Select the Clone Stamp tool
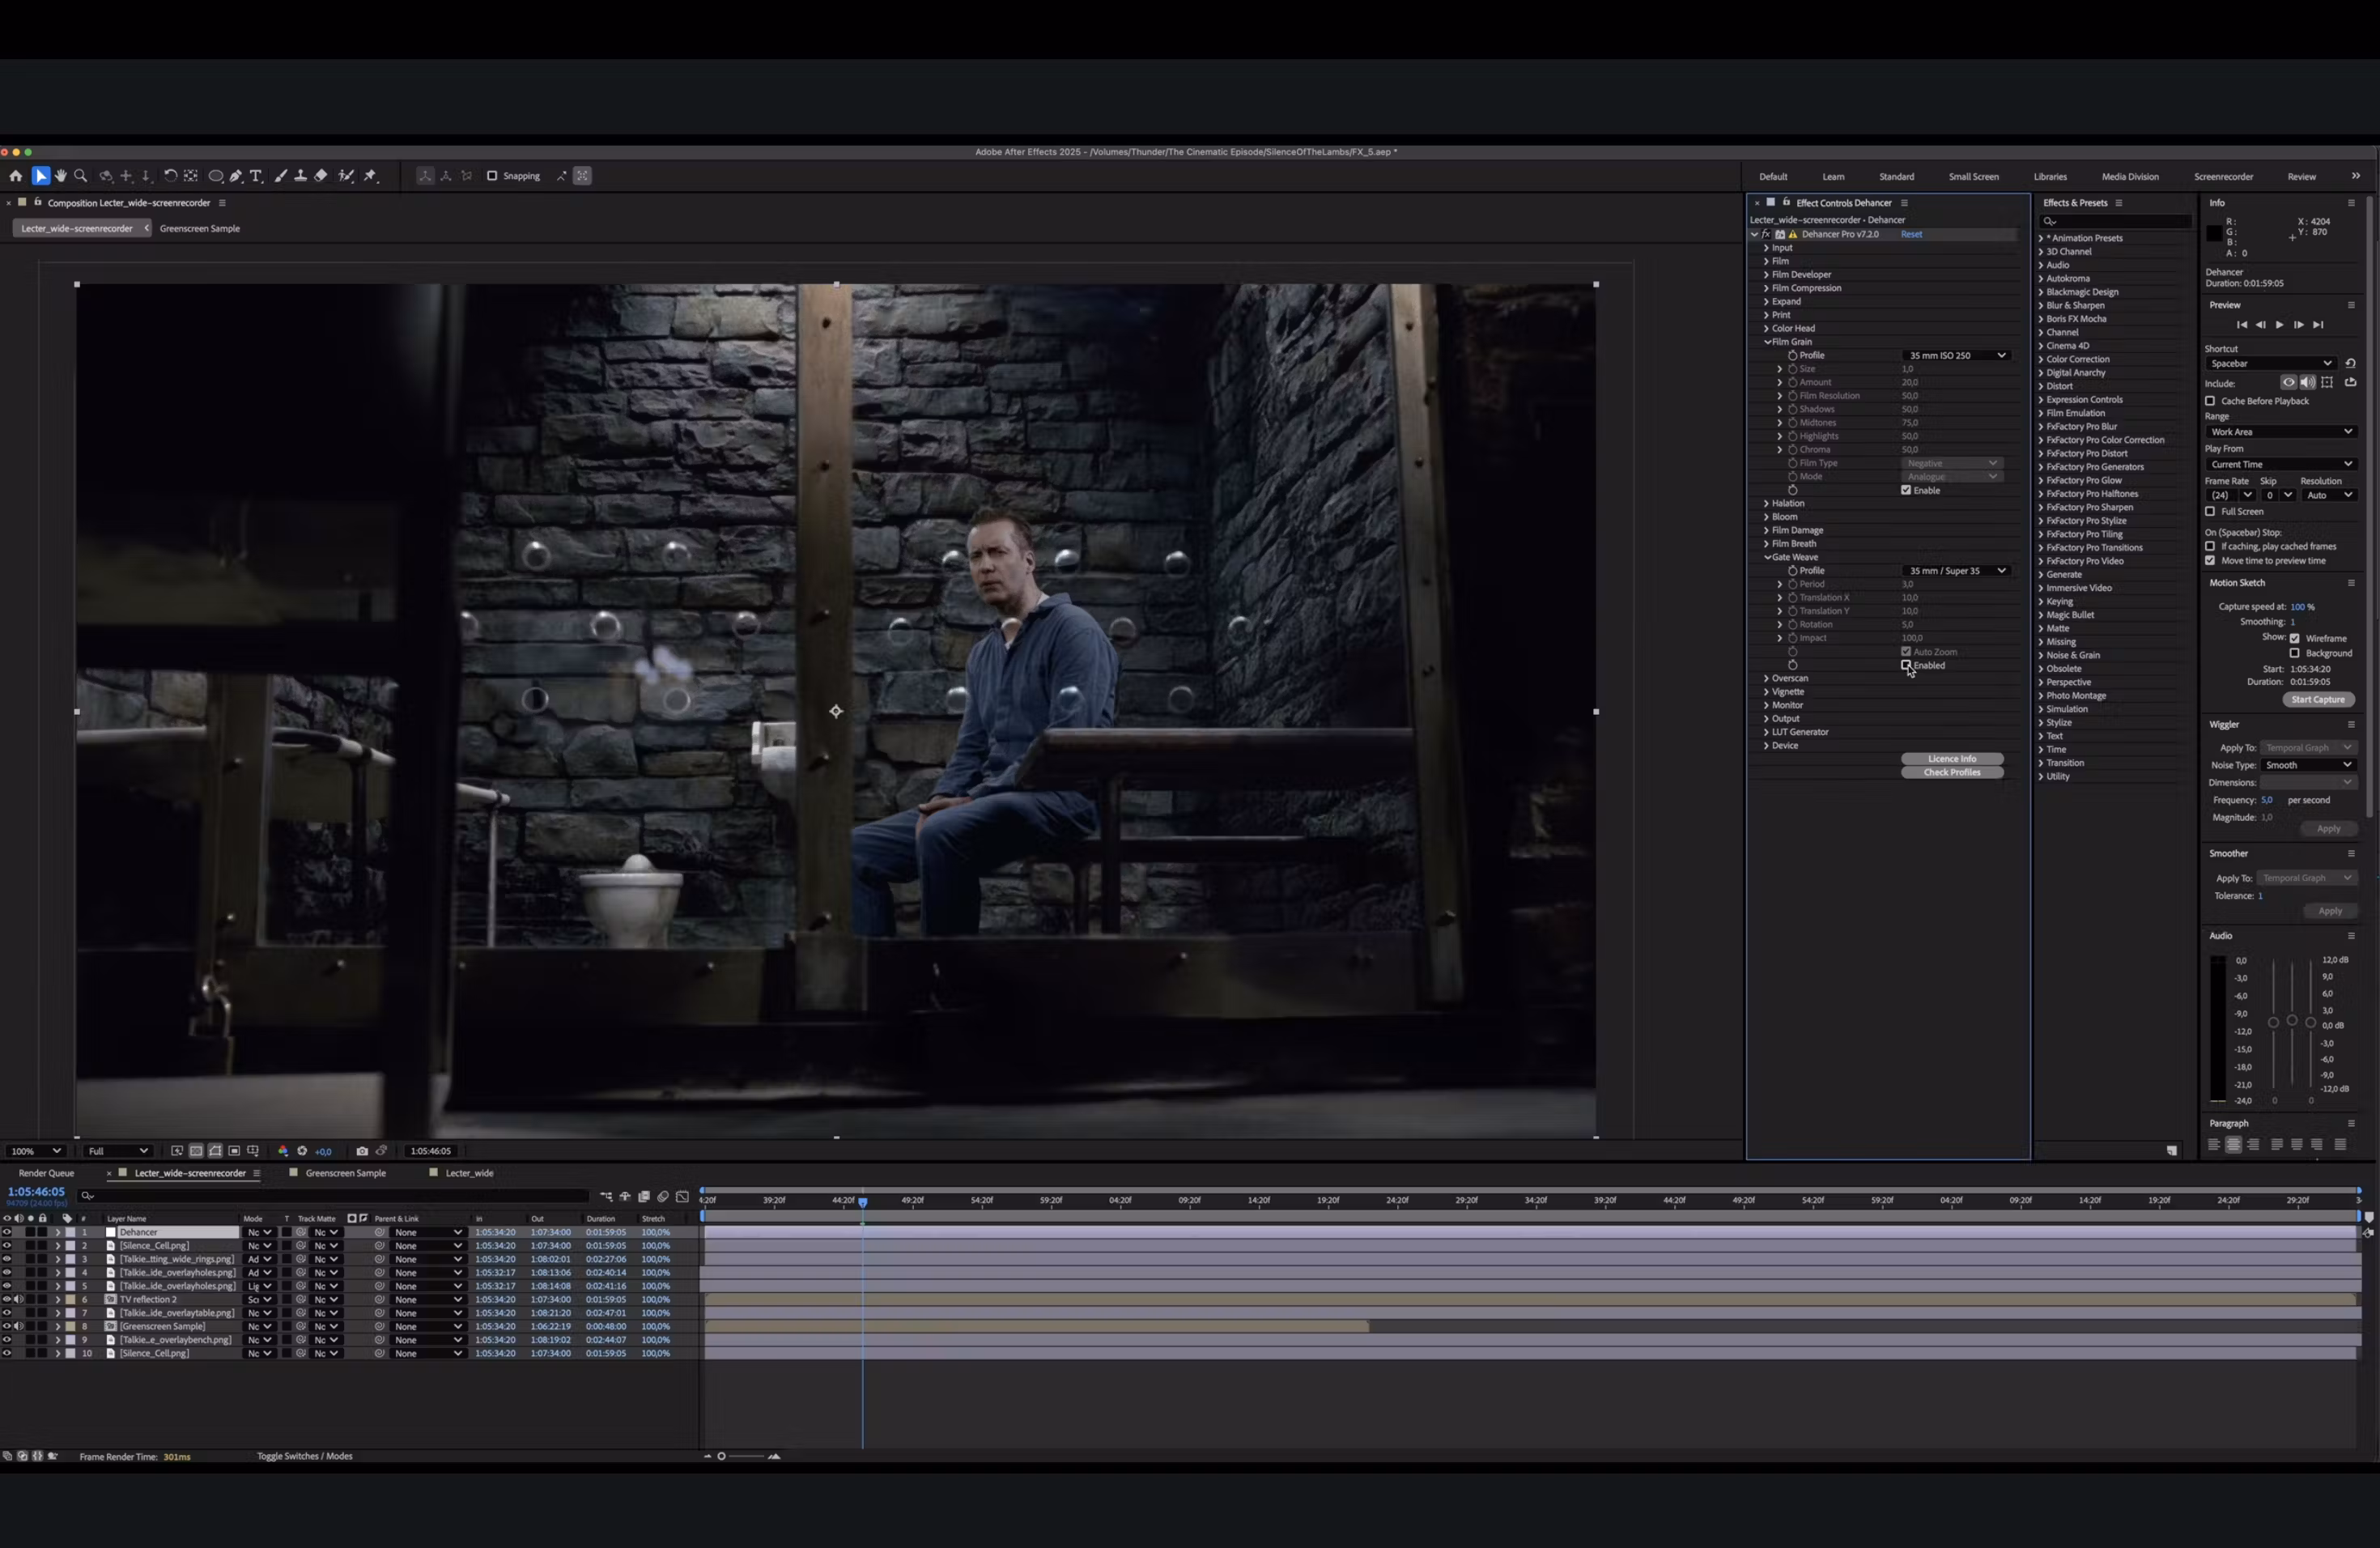Viewport: 2380px width, 1548px height. tap(300, 176)
